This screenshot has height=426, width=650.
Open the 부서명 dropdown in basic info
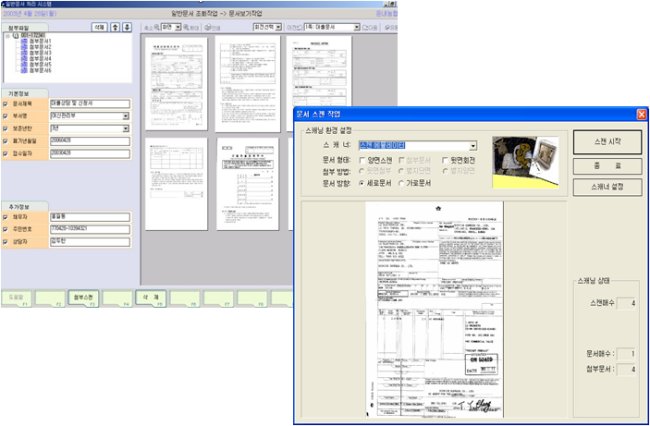[x=126, y=116]
